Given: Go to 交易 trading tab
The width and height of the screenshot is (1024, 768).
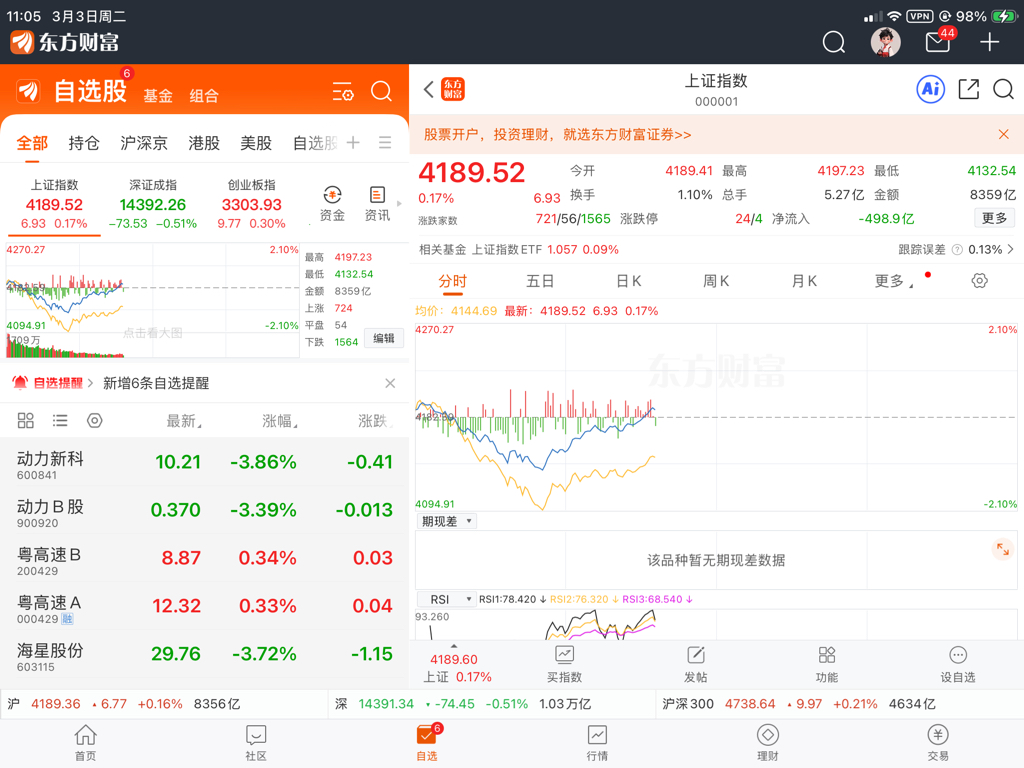Looking at the screenshot, I should [938, 743].
